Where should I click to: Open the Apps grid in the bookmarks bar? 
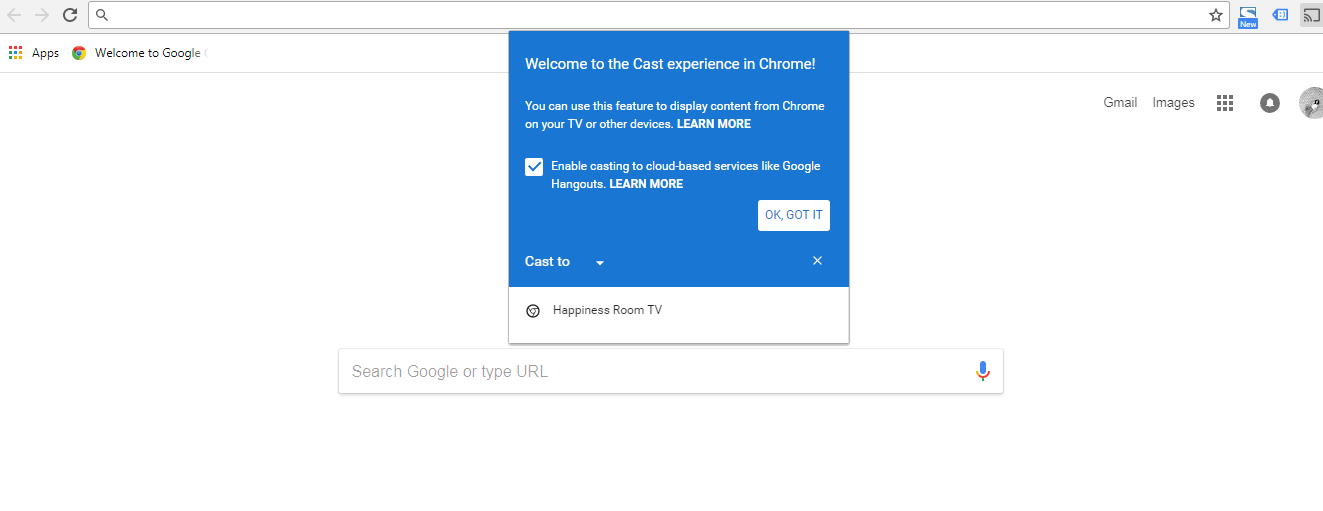(x=34, y=53)
